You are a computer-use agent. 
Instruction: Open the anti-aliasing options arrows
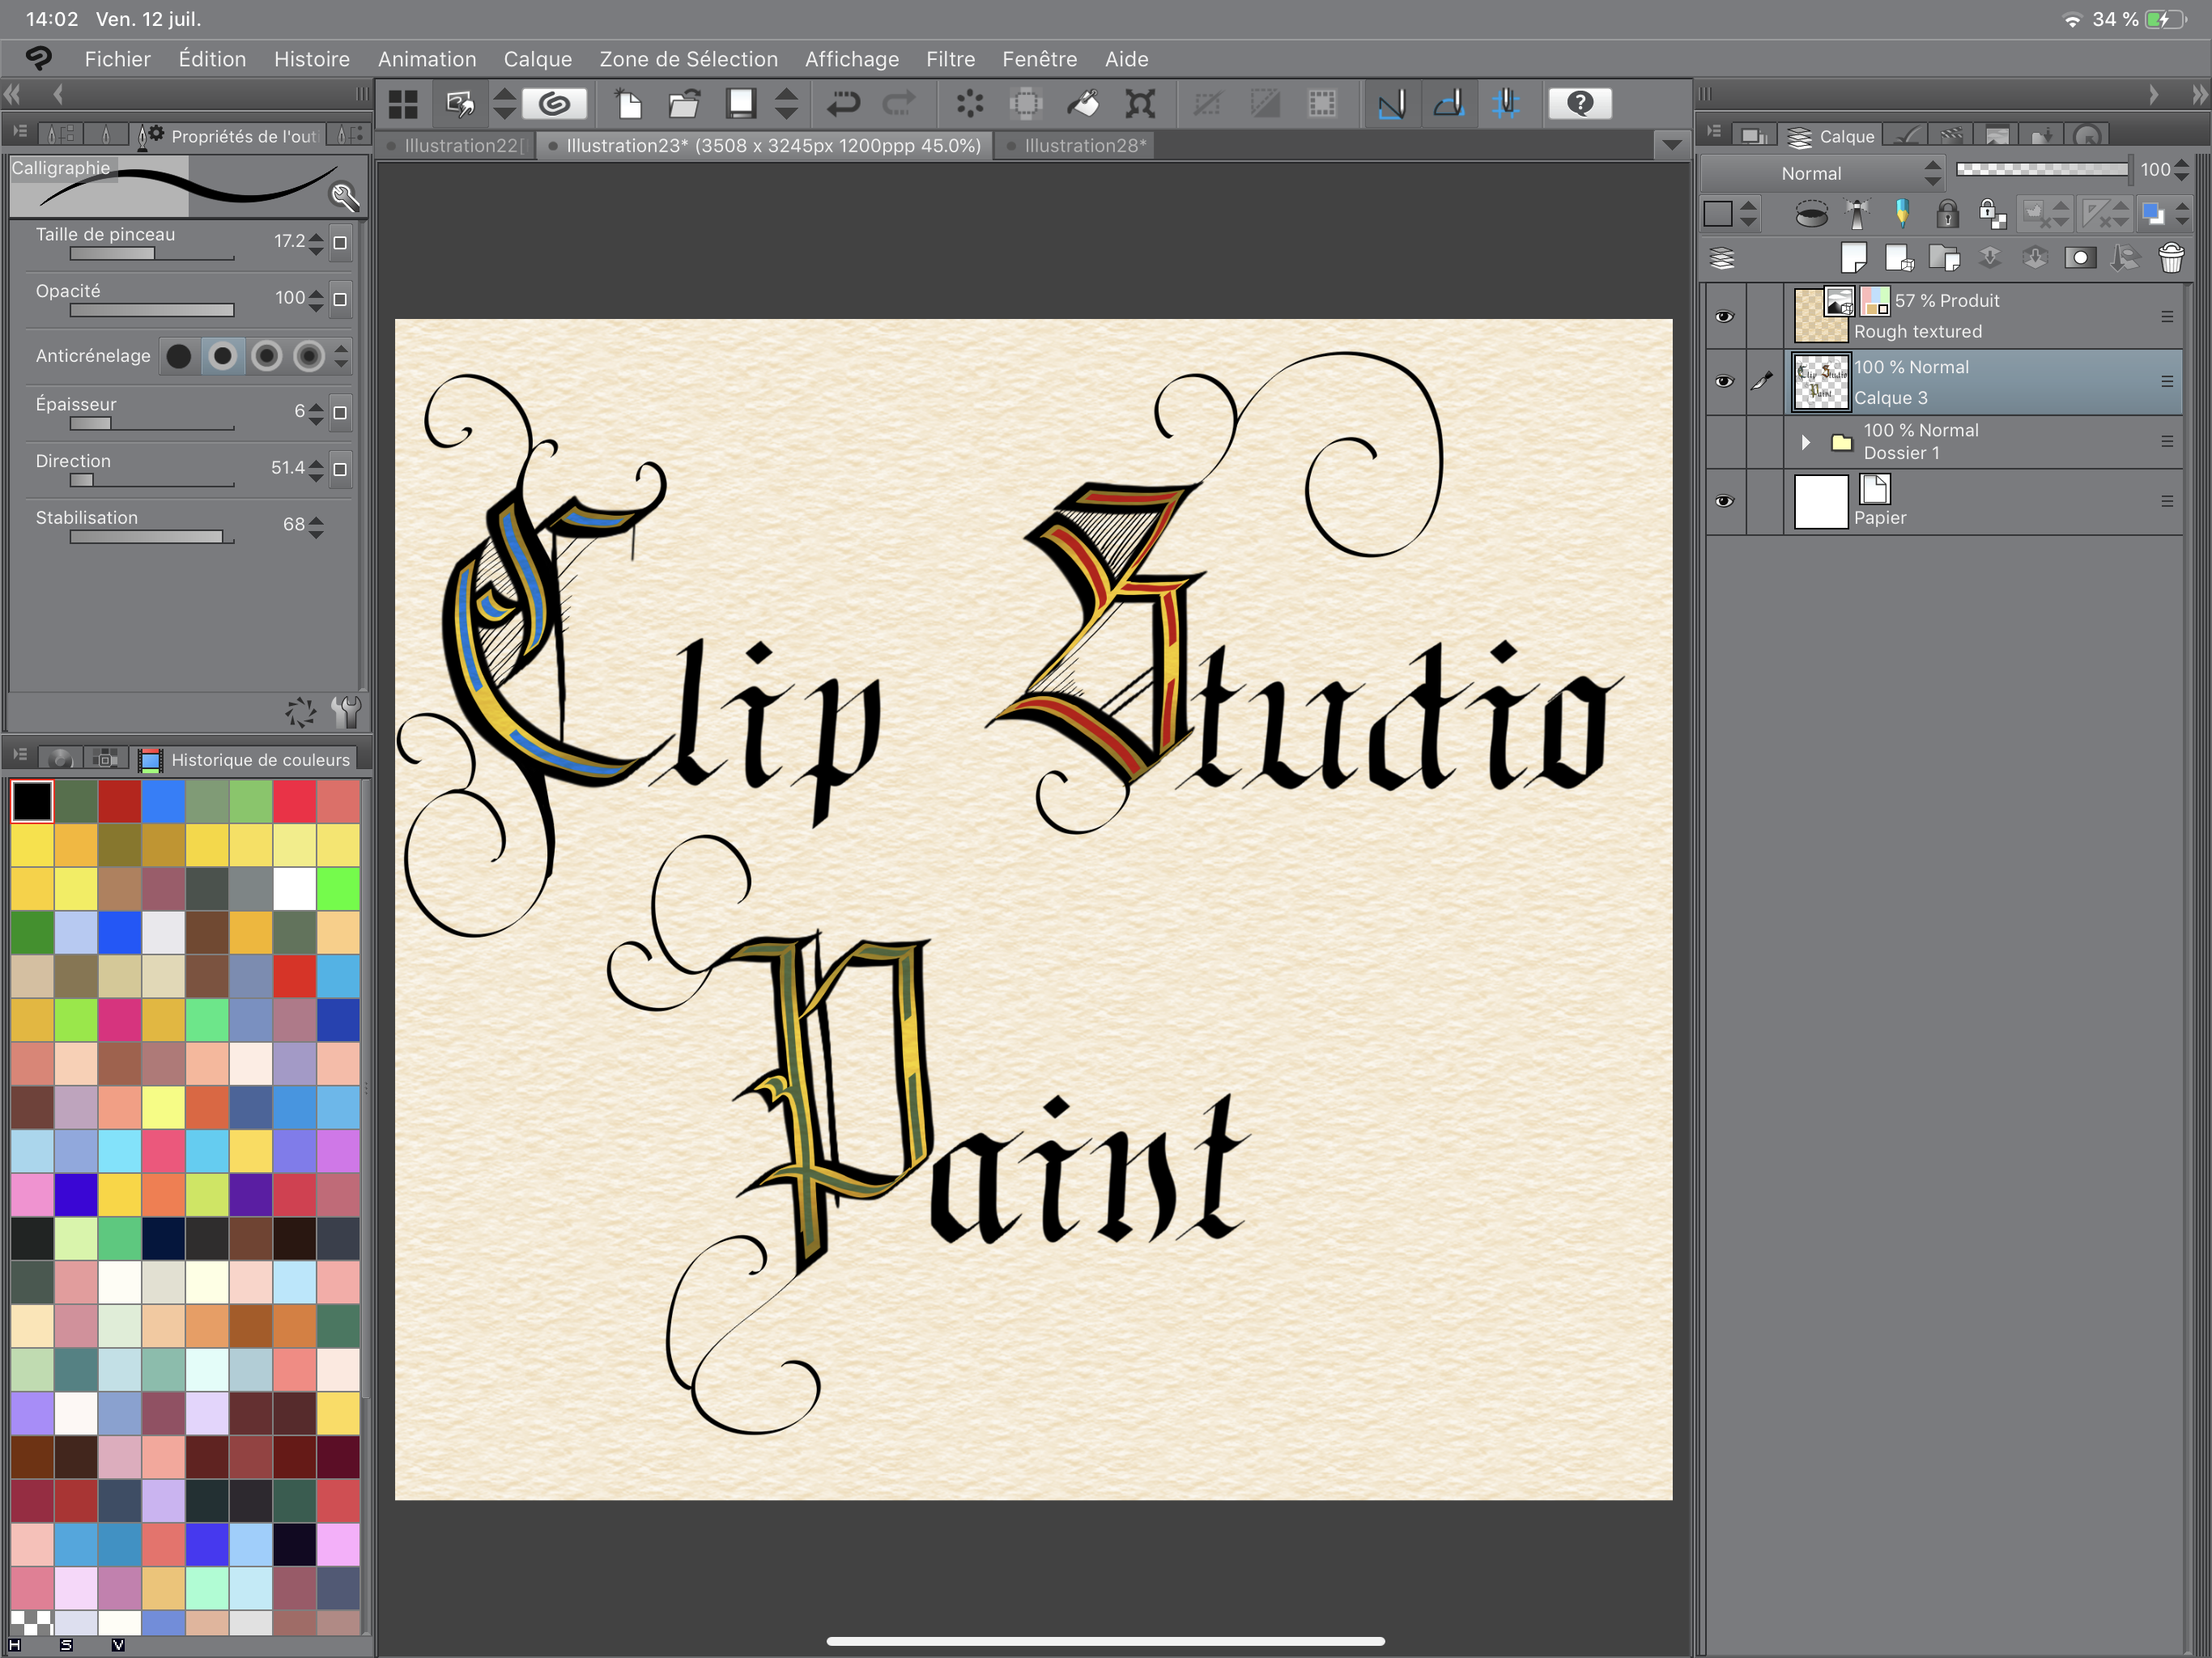click(341, 356)
